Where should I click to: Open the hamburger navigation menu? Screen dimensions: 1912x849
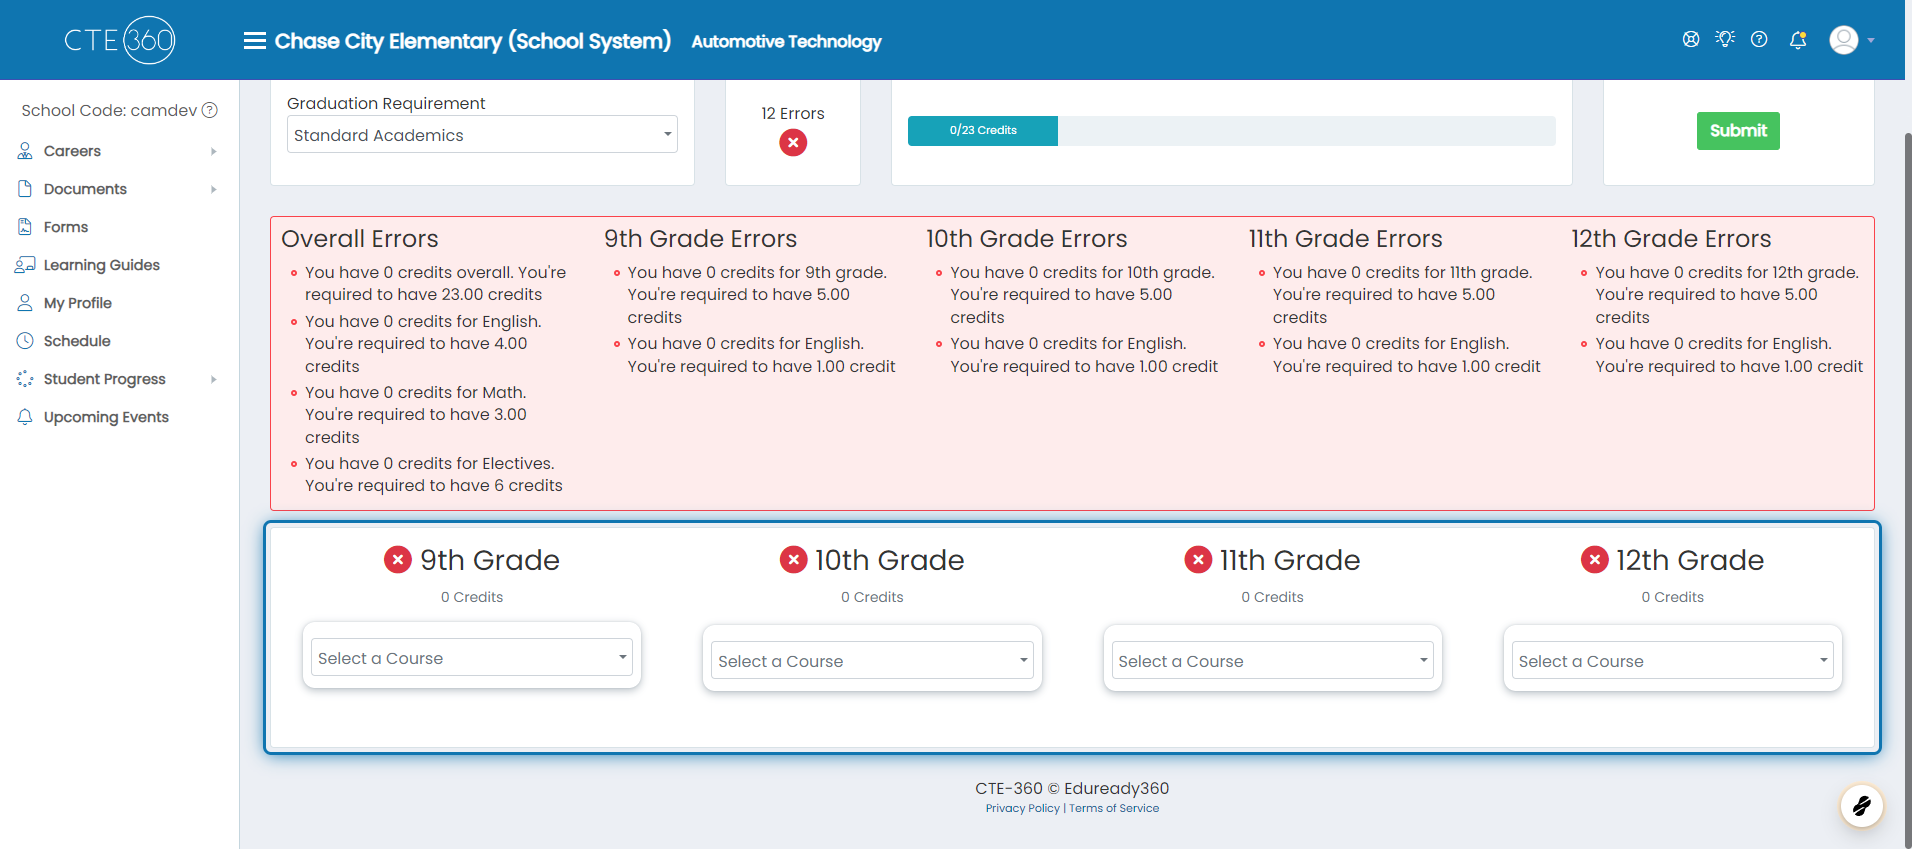255,41
